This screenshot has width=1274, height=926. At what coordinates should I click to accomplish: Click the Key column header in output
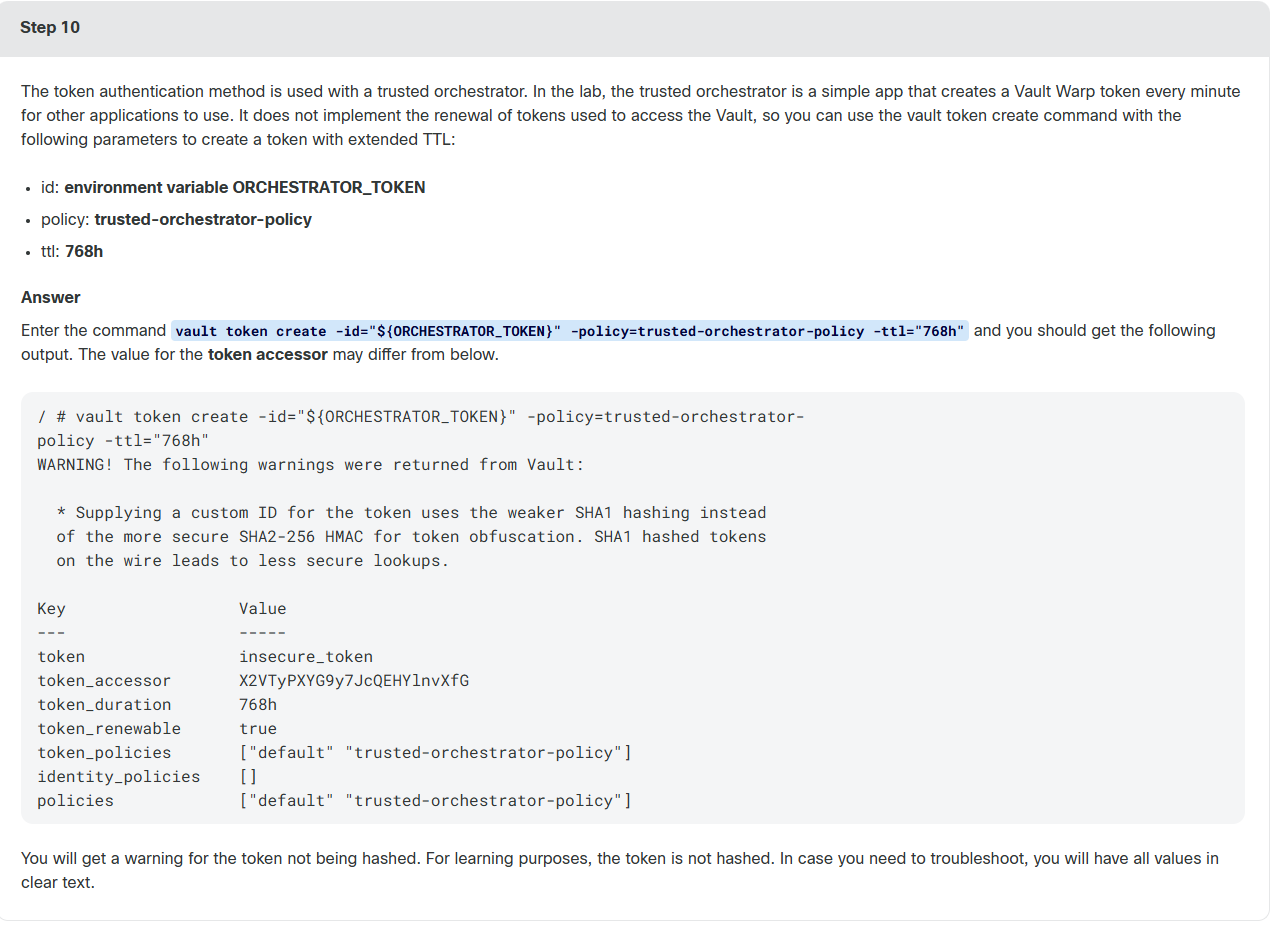[x=51, y=609]
